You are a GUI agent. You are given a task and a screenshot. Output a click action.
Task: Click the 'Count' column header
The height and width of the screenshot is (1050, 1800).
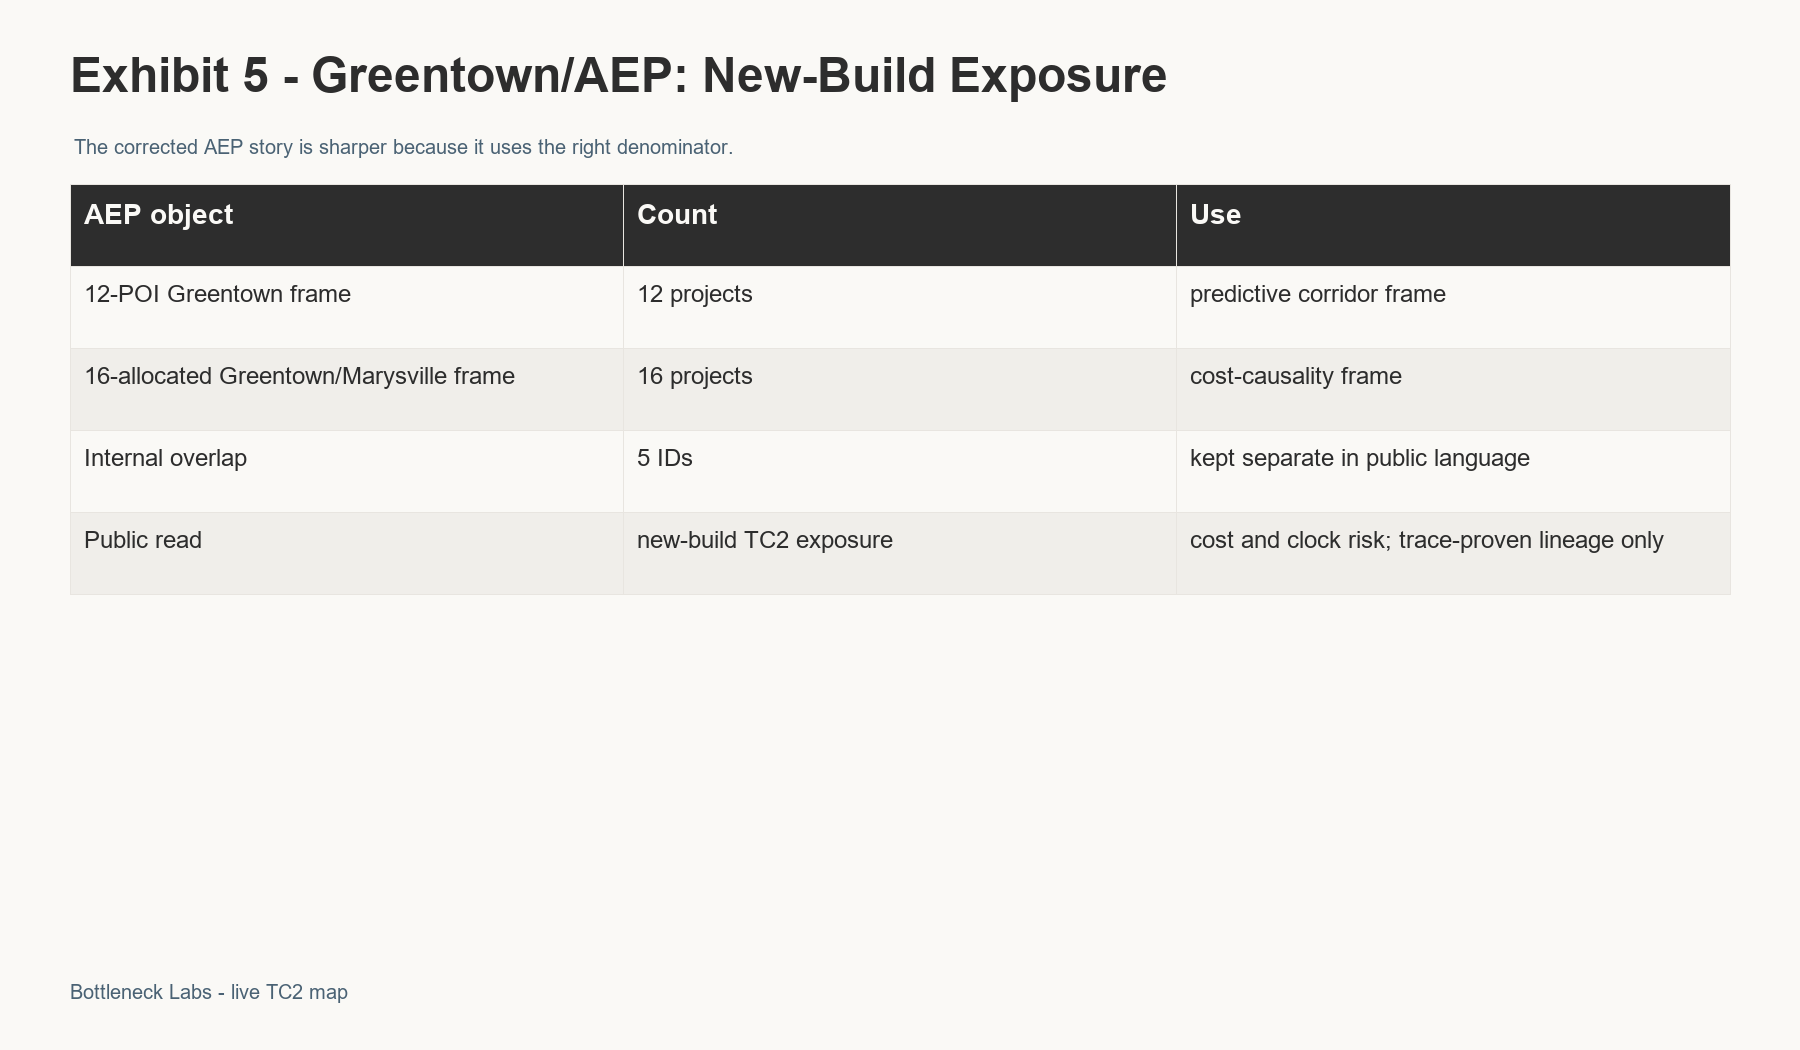click(900, 225)
